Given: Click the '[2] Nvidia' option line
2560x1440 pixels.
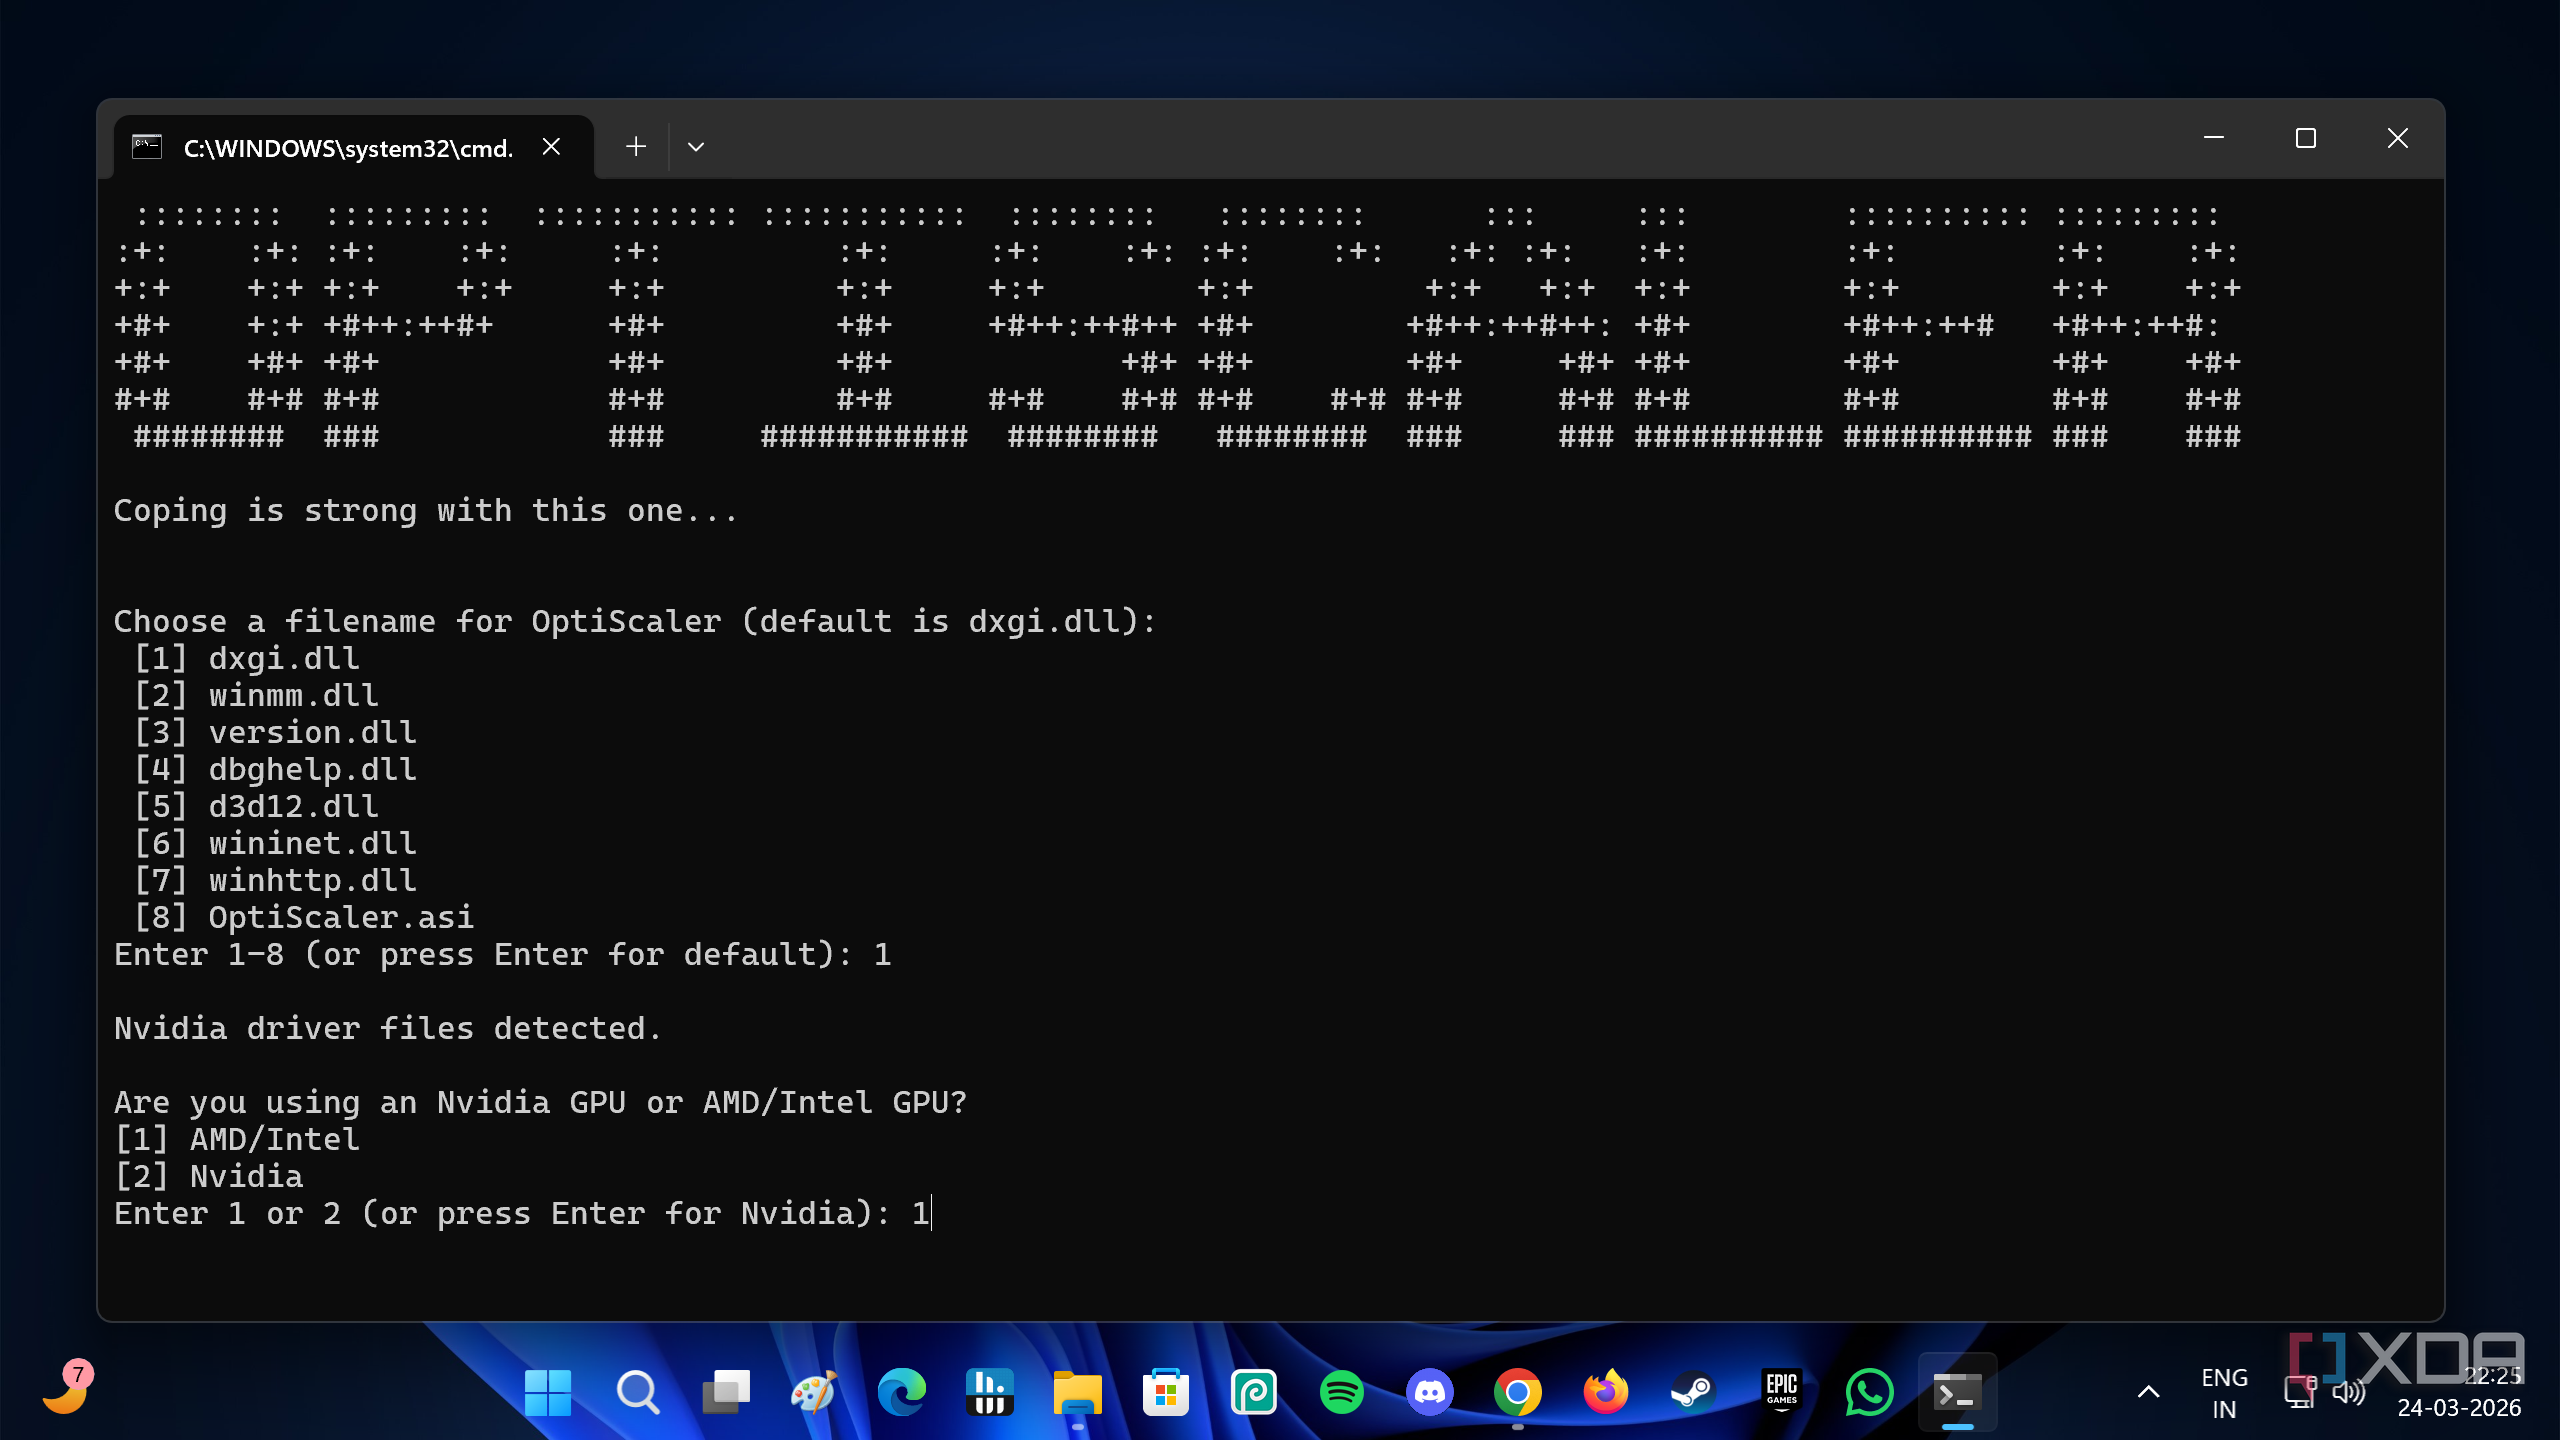Looking at the screenshot, I should coord(209,1176).
